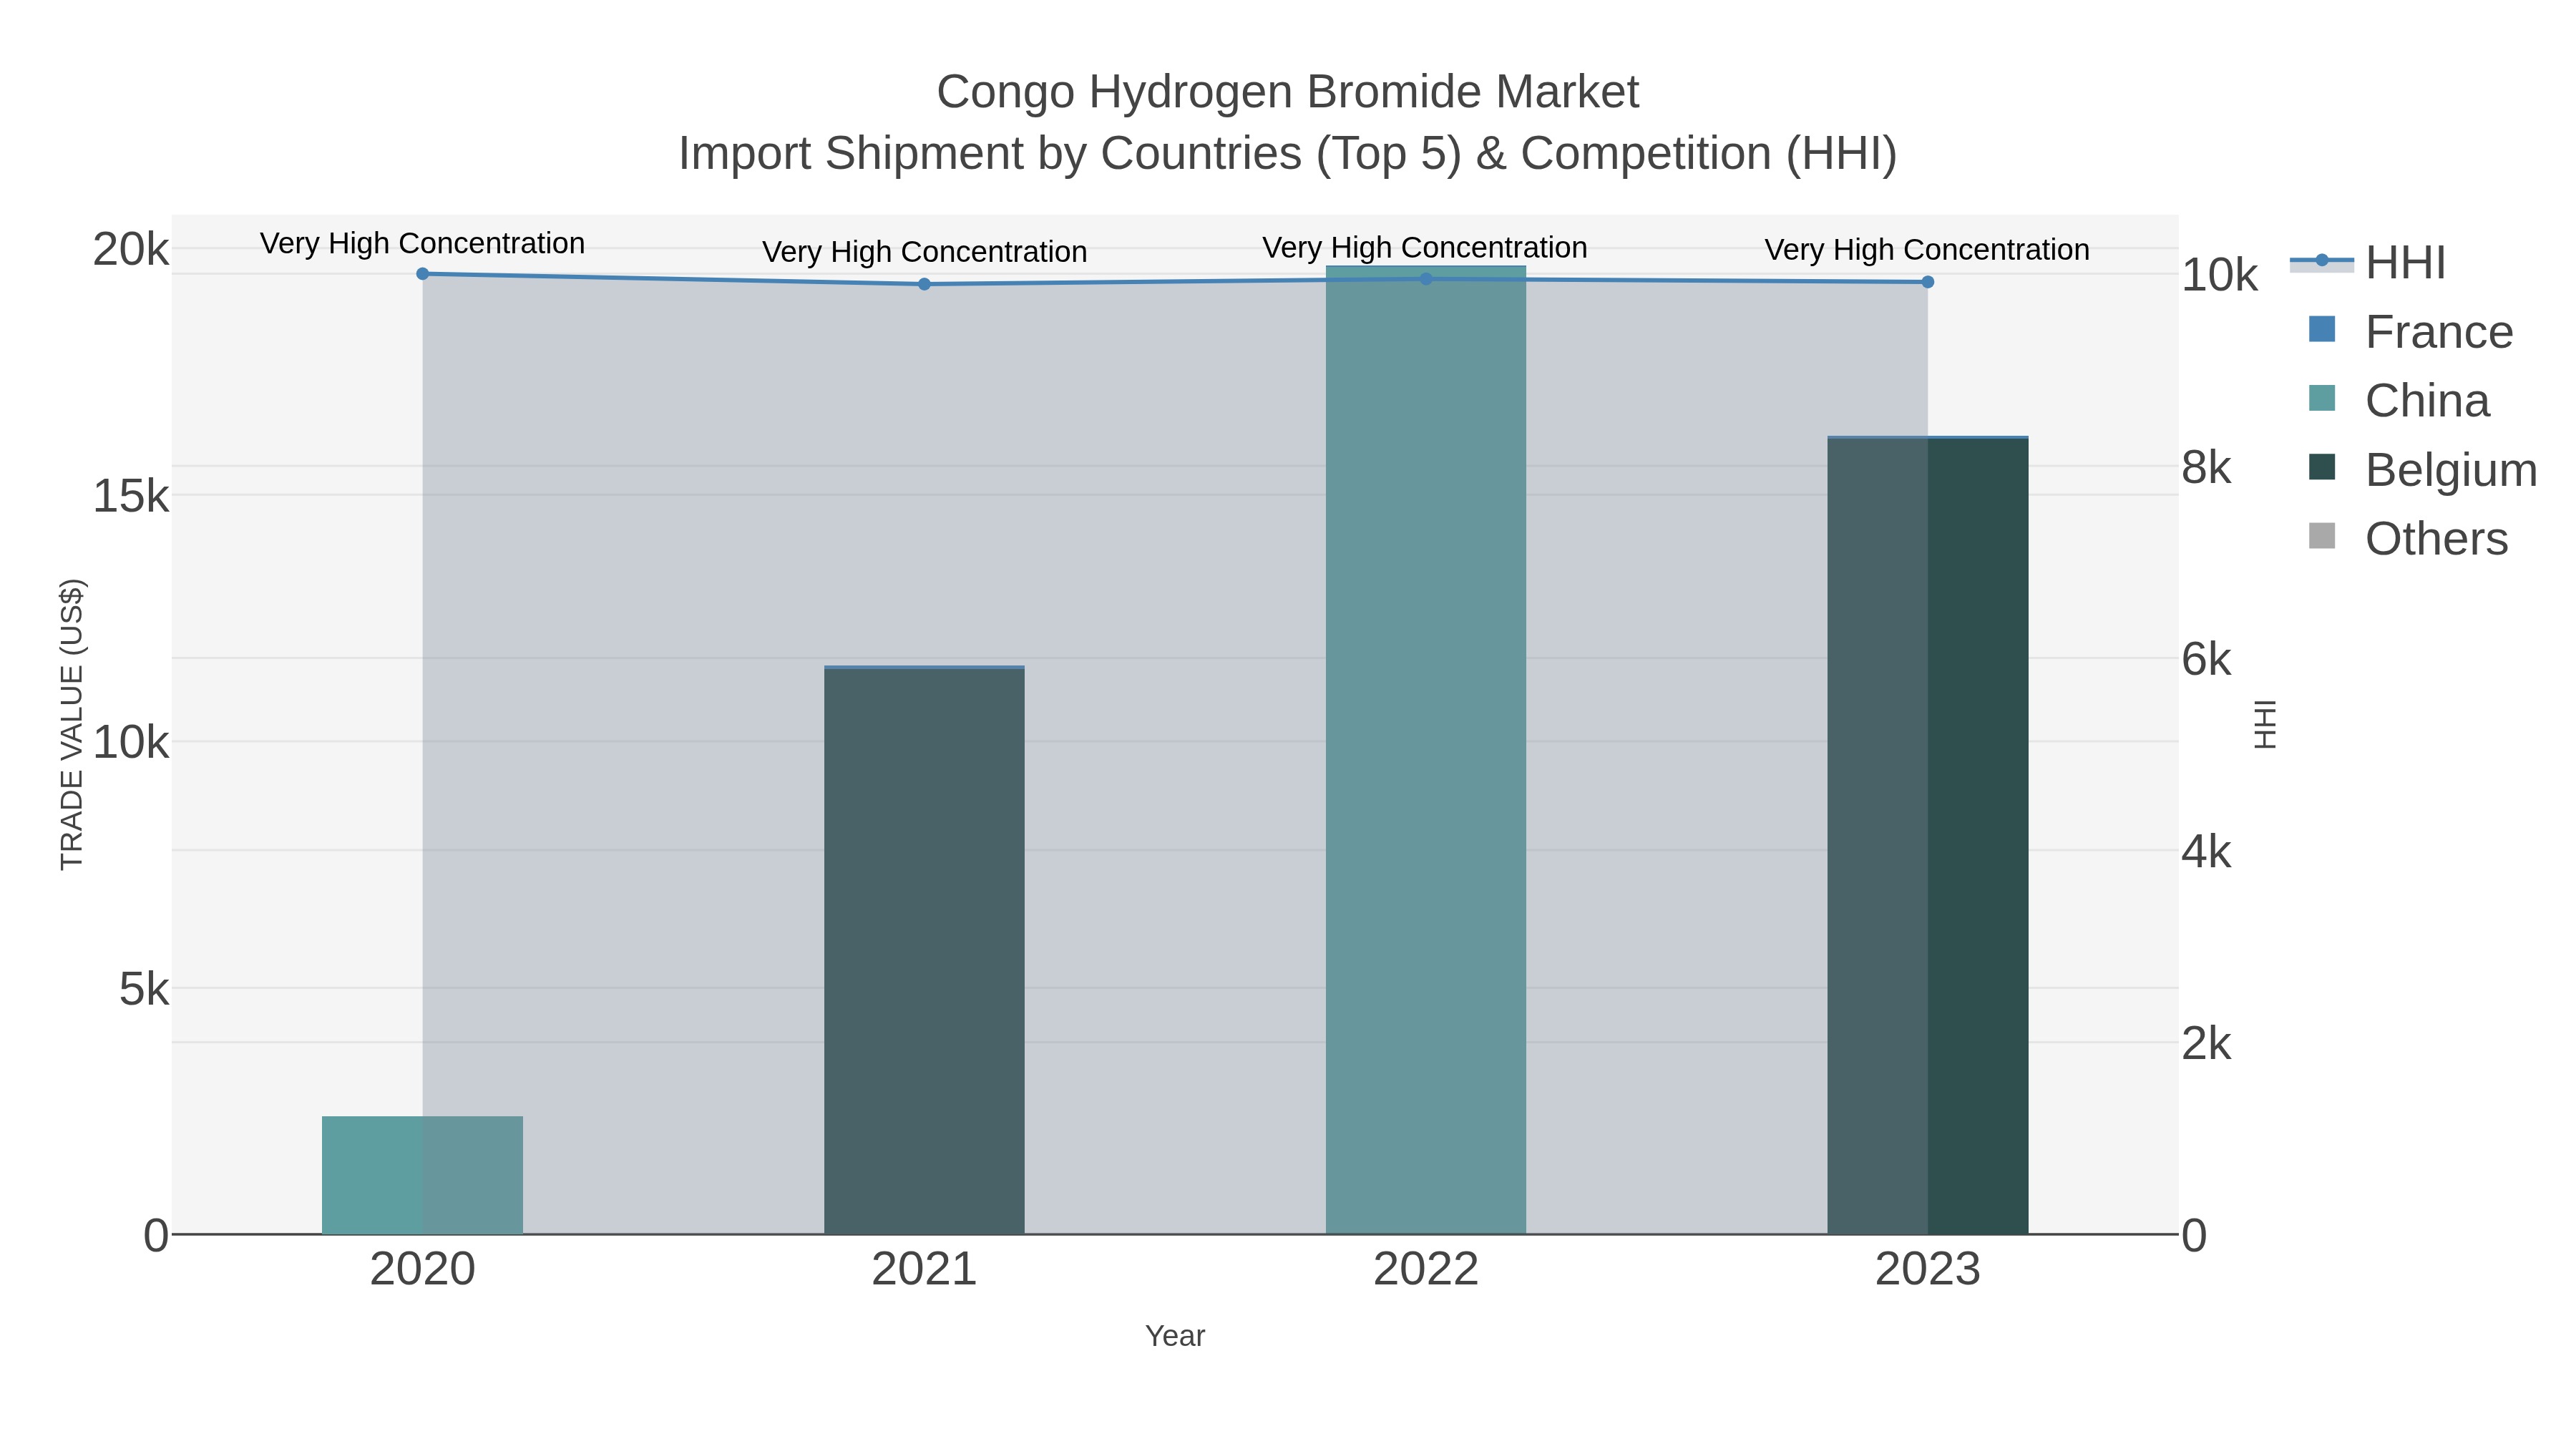Click the 6k right HHI axis tick
The width and height of the screenshot is (2576, 1449).
[2206, 659]
